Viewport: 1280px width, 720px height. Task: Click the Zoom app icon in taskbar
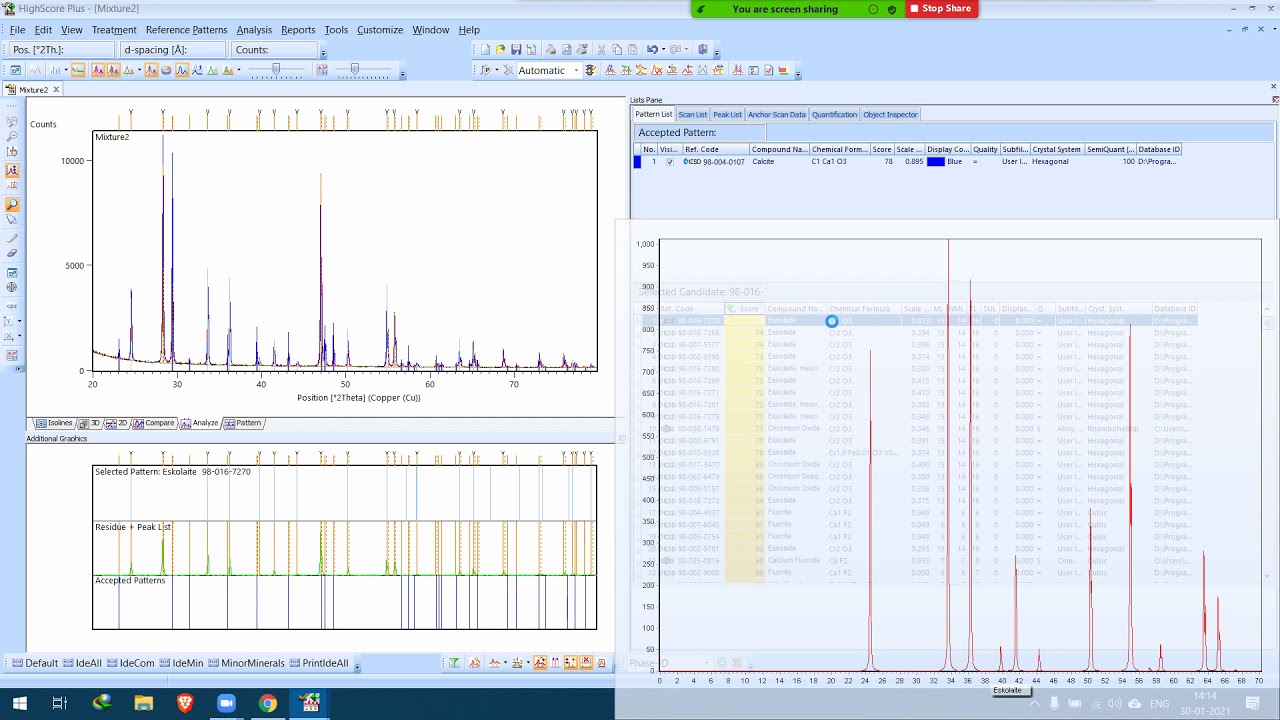[x=226, y=703]
